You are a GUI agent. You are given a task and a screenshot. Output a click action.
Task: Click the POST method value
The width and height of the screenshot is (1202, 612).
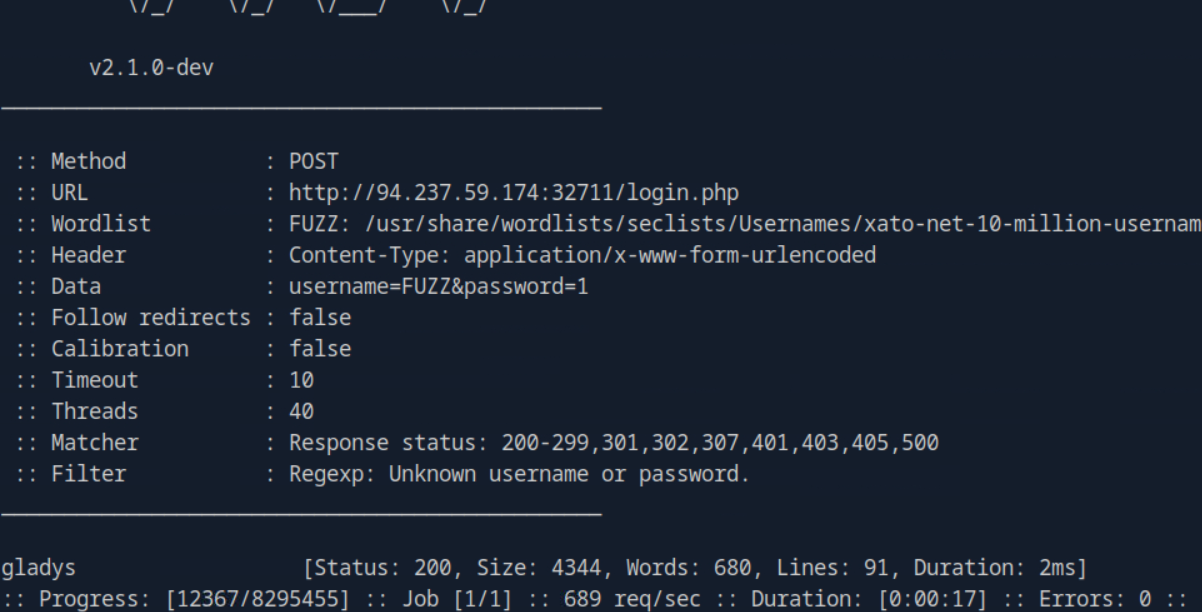314,161
